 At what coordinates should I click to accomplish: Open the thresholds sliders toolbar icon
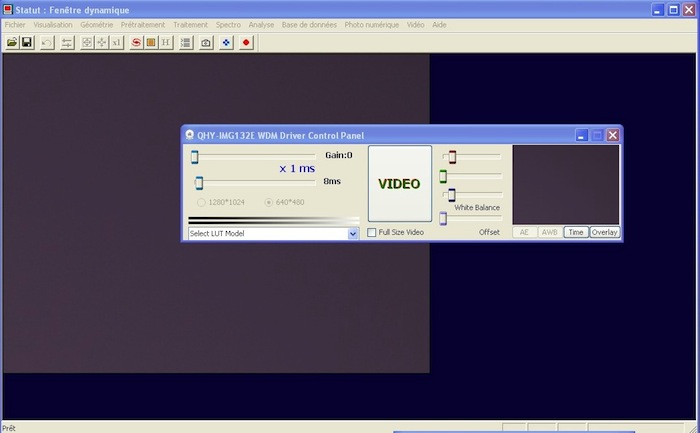[x=67, y=42]
